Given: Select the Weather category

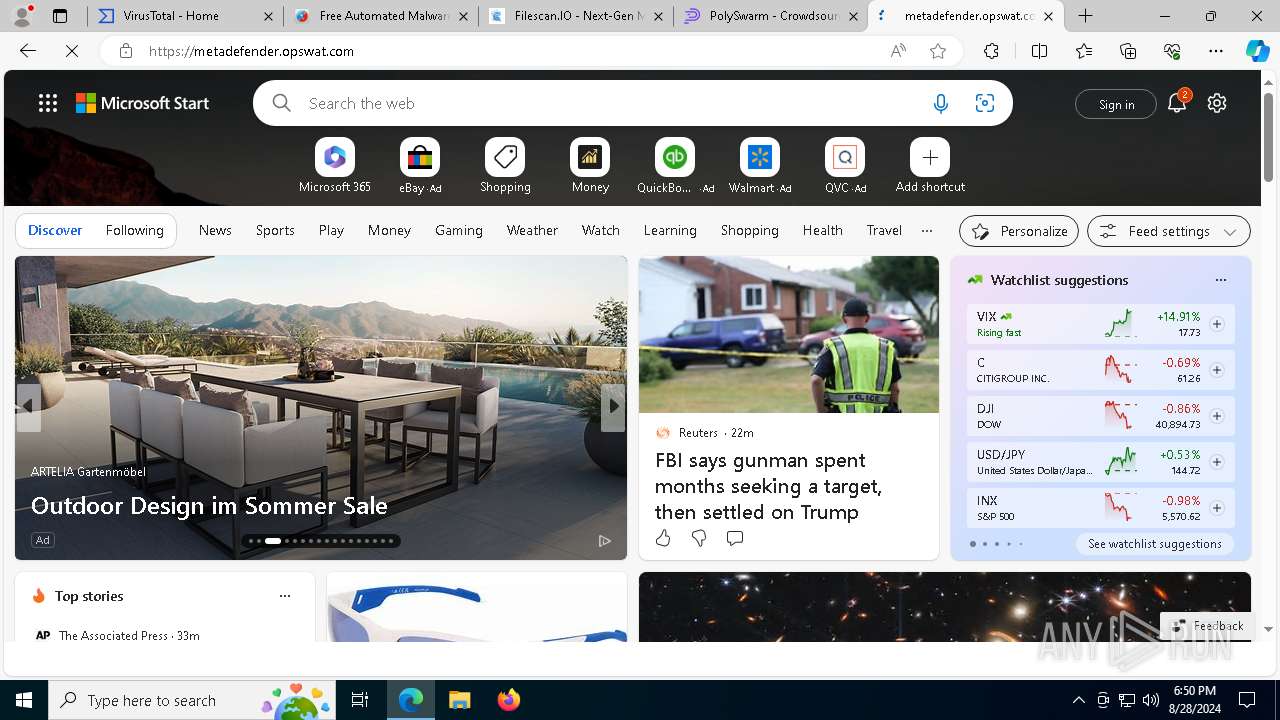Looking at the screenshot, I should 532,230.
